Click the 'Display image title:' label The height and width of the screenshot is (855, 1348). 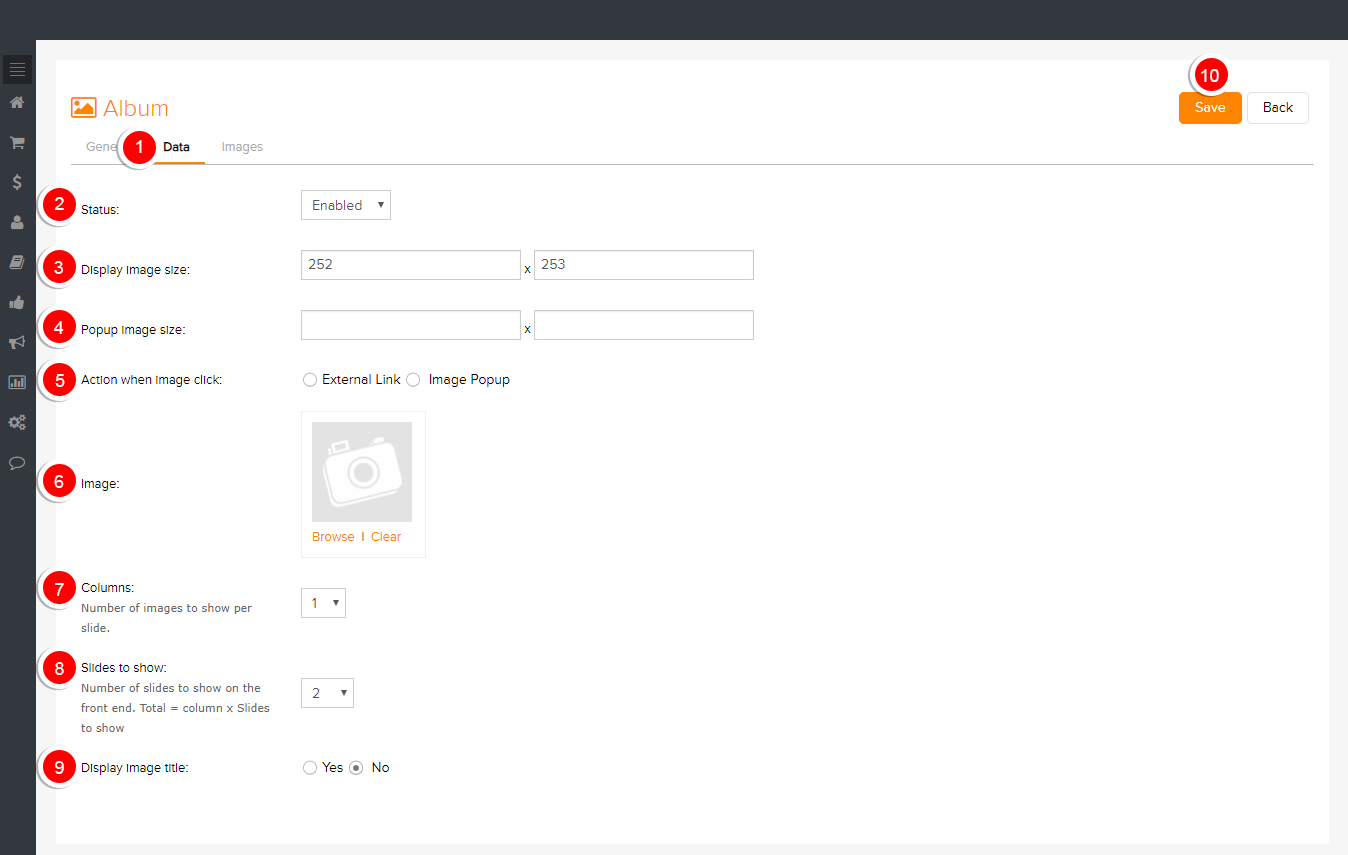coord(135,768)
